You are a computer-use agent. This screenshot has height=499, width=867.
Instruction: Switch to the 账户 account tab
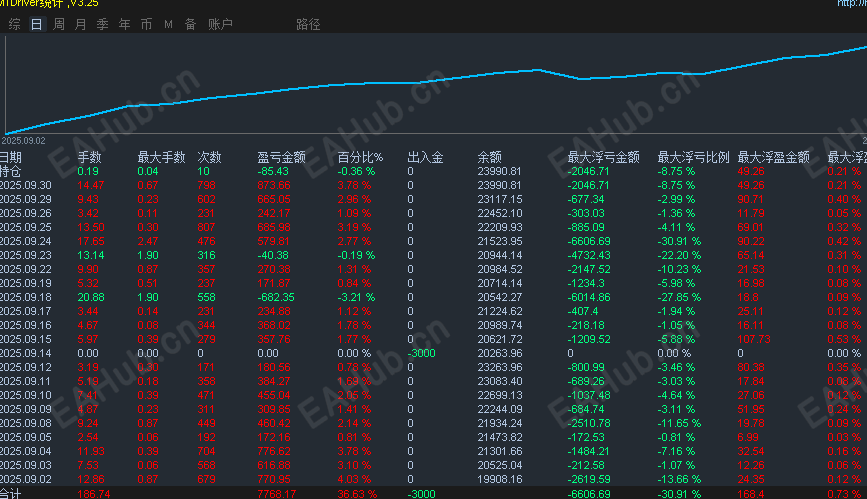pos(220,24)
